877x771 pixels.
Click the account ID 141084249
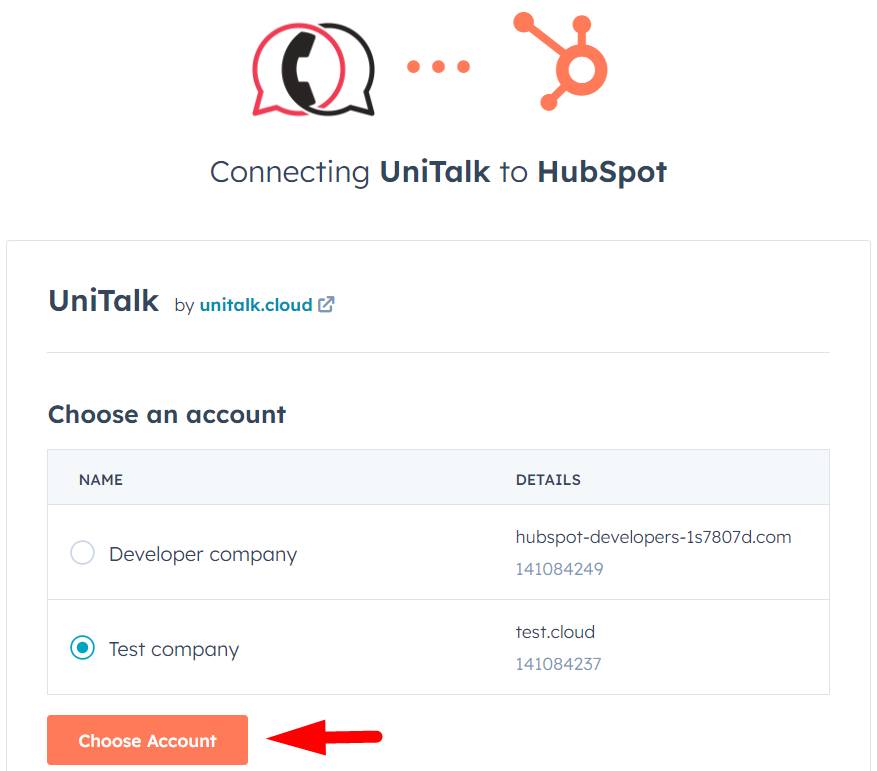tap(559, 569)
